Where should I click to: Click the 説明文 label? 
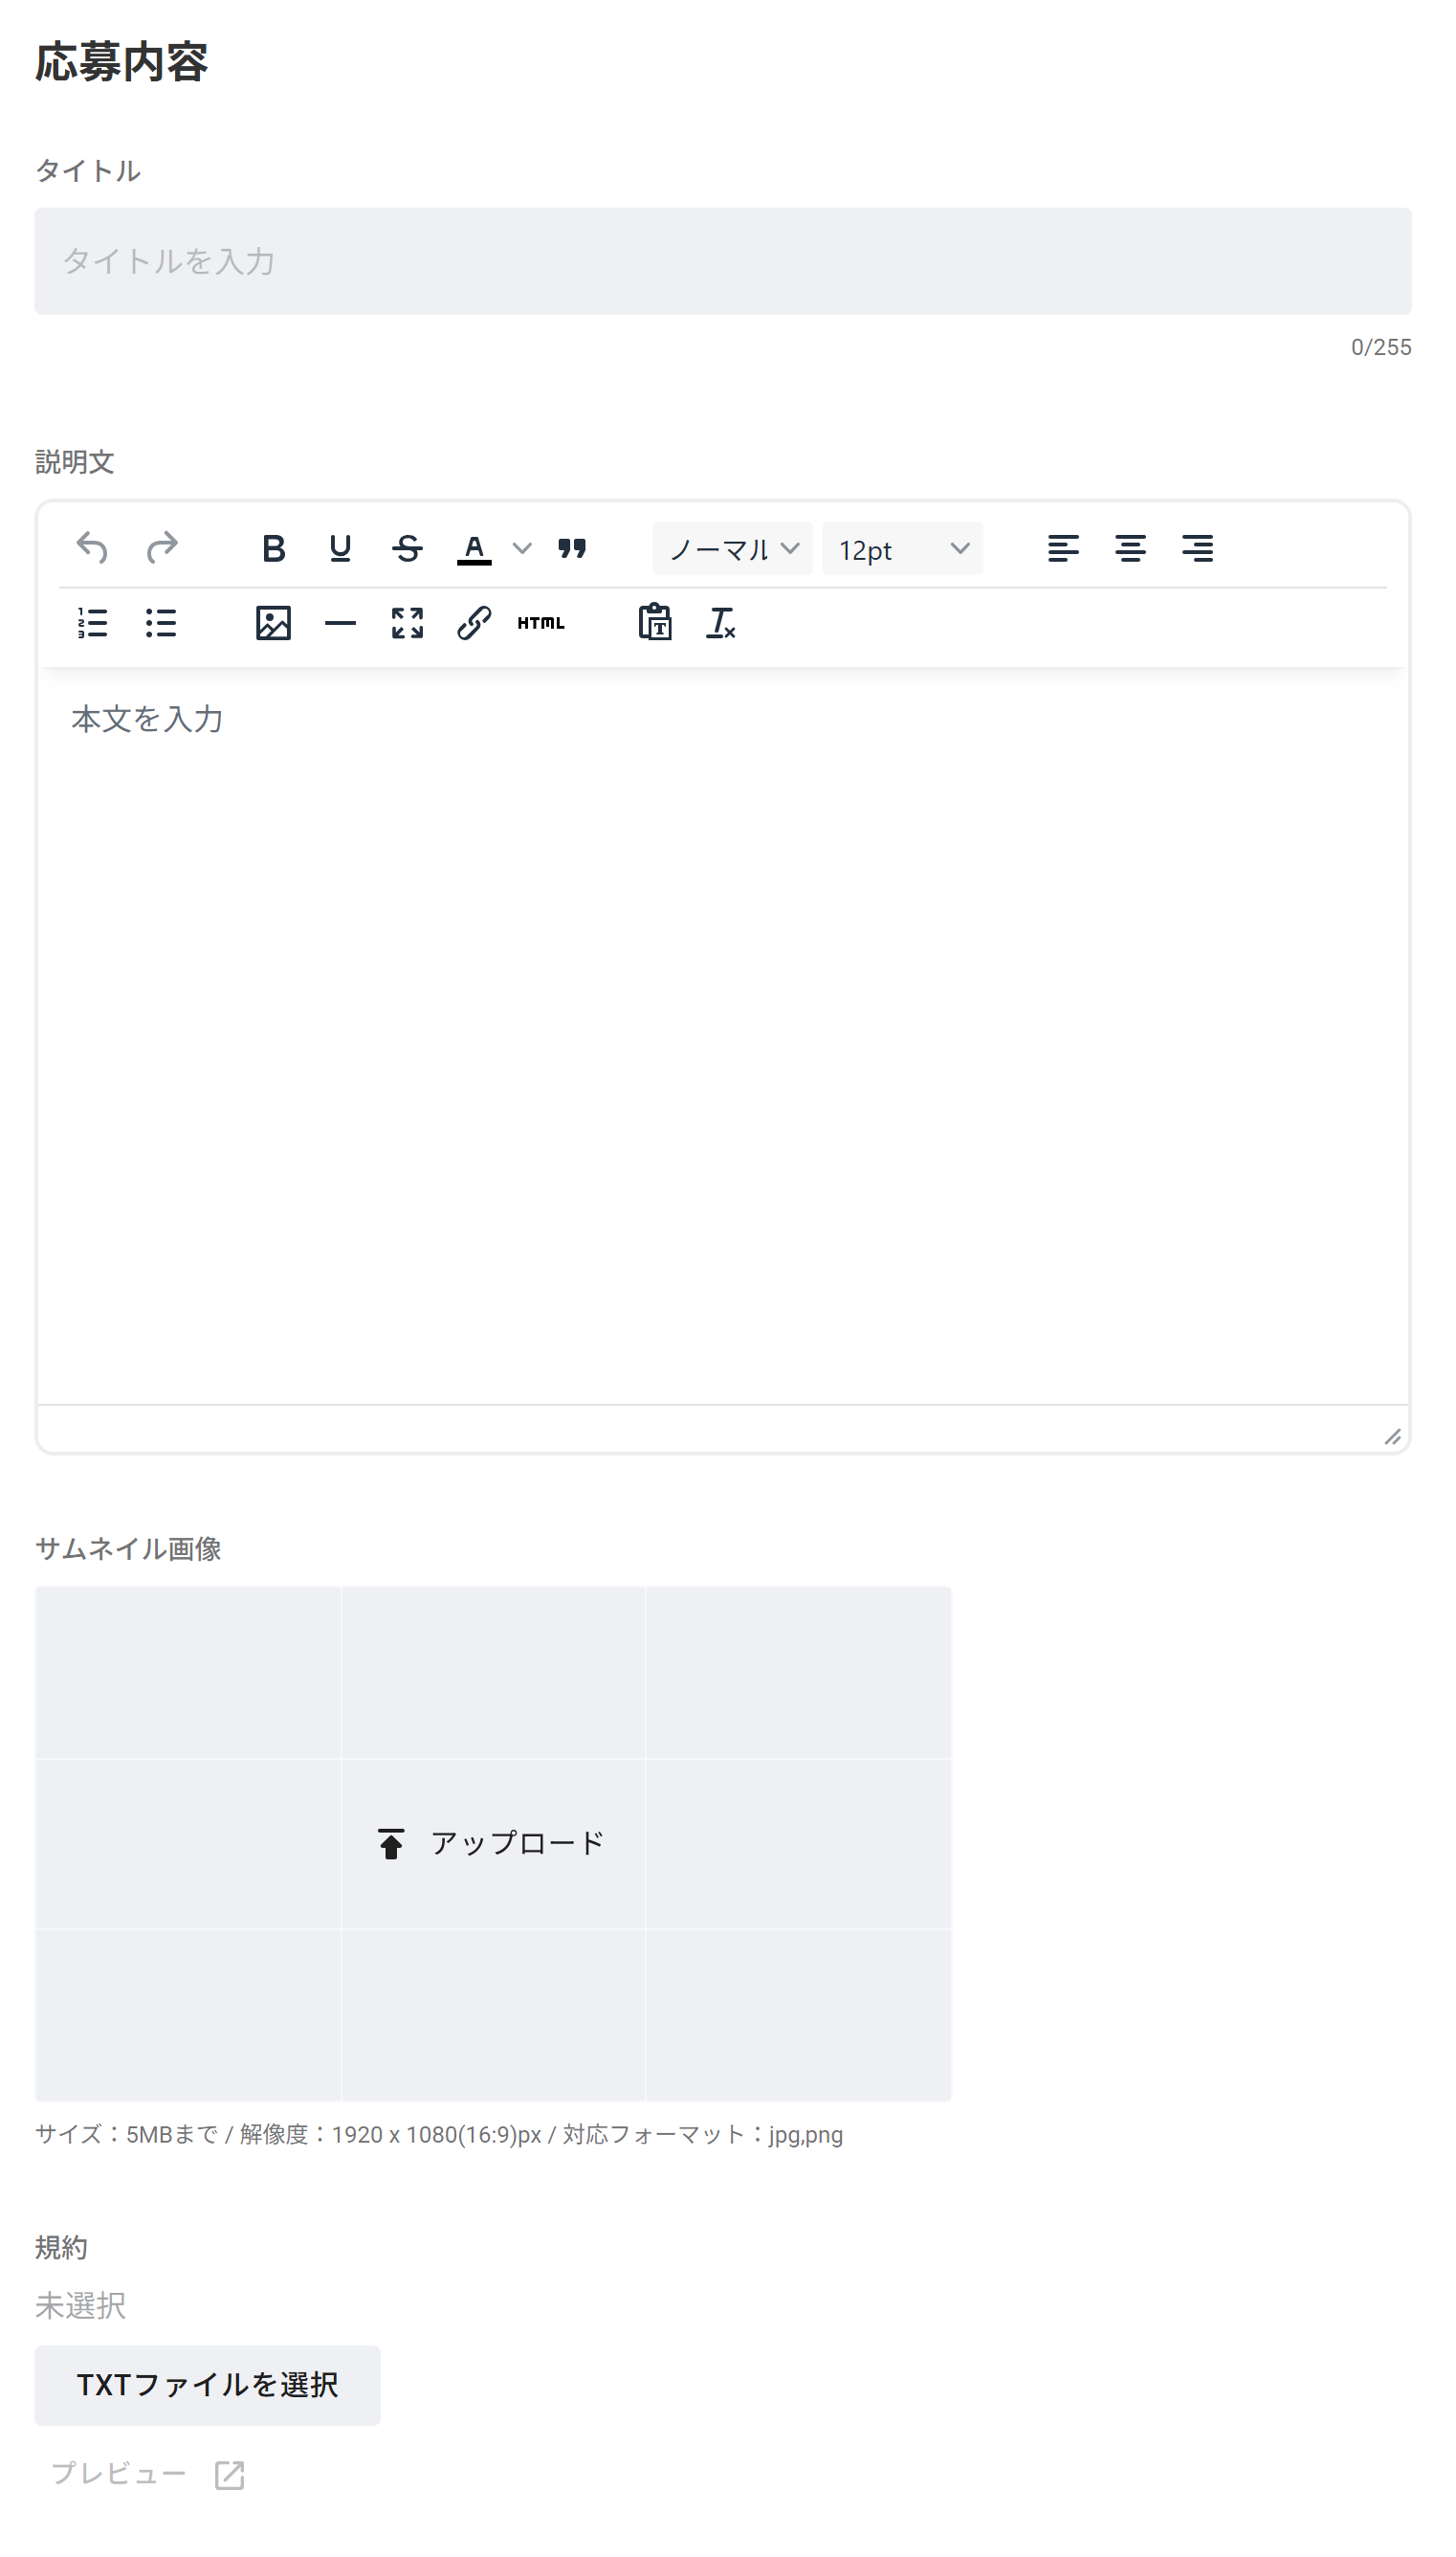[75, 462]
